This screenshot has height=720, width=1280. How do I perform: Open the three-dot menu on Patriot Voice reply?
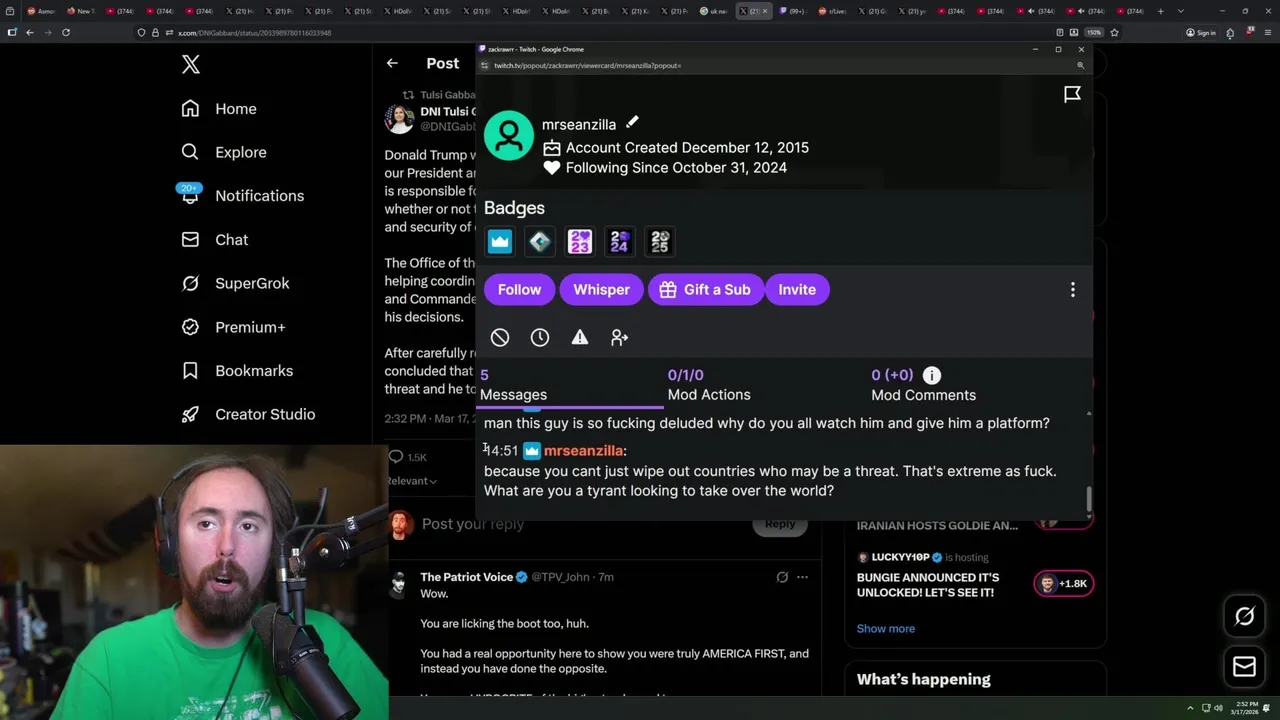point(802,577)
